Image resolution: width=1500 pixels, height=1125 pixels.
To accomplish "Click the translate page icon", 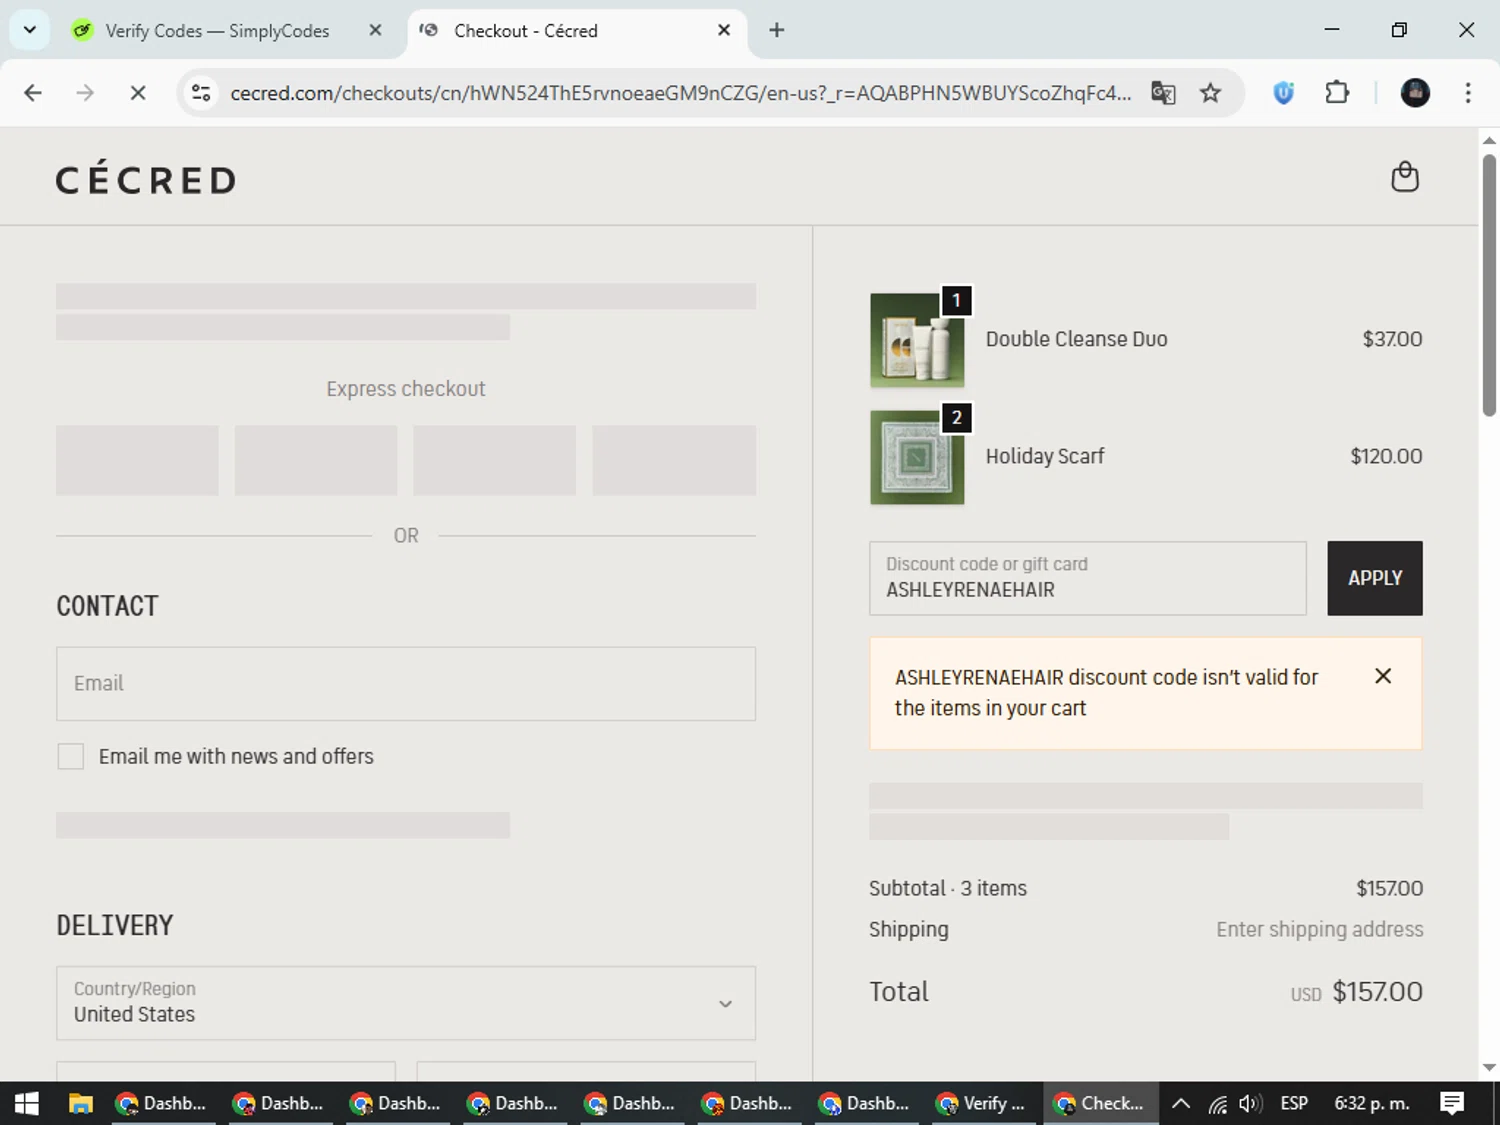I will point(1163,93).
